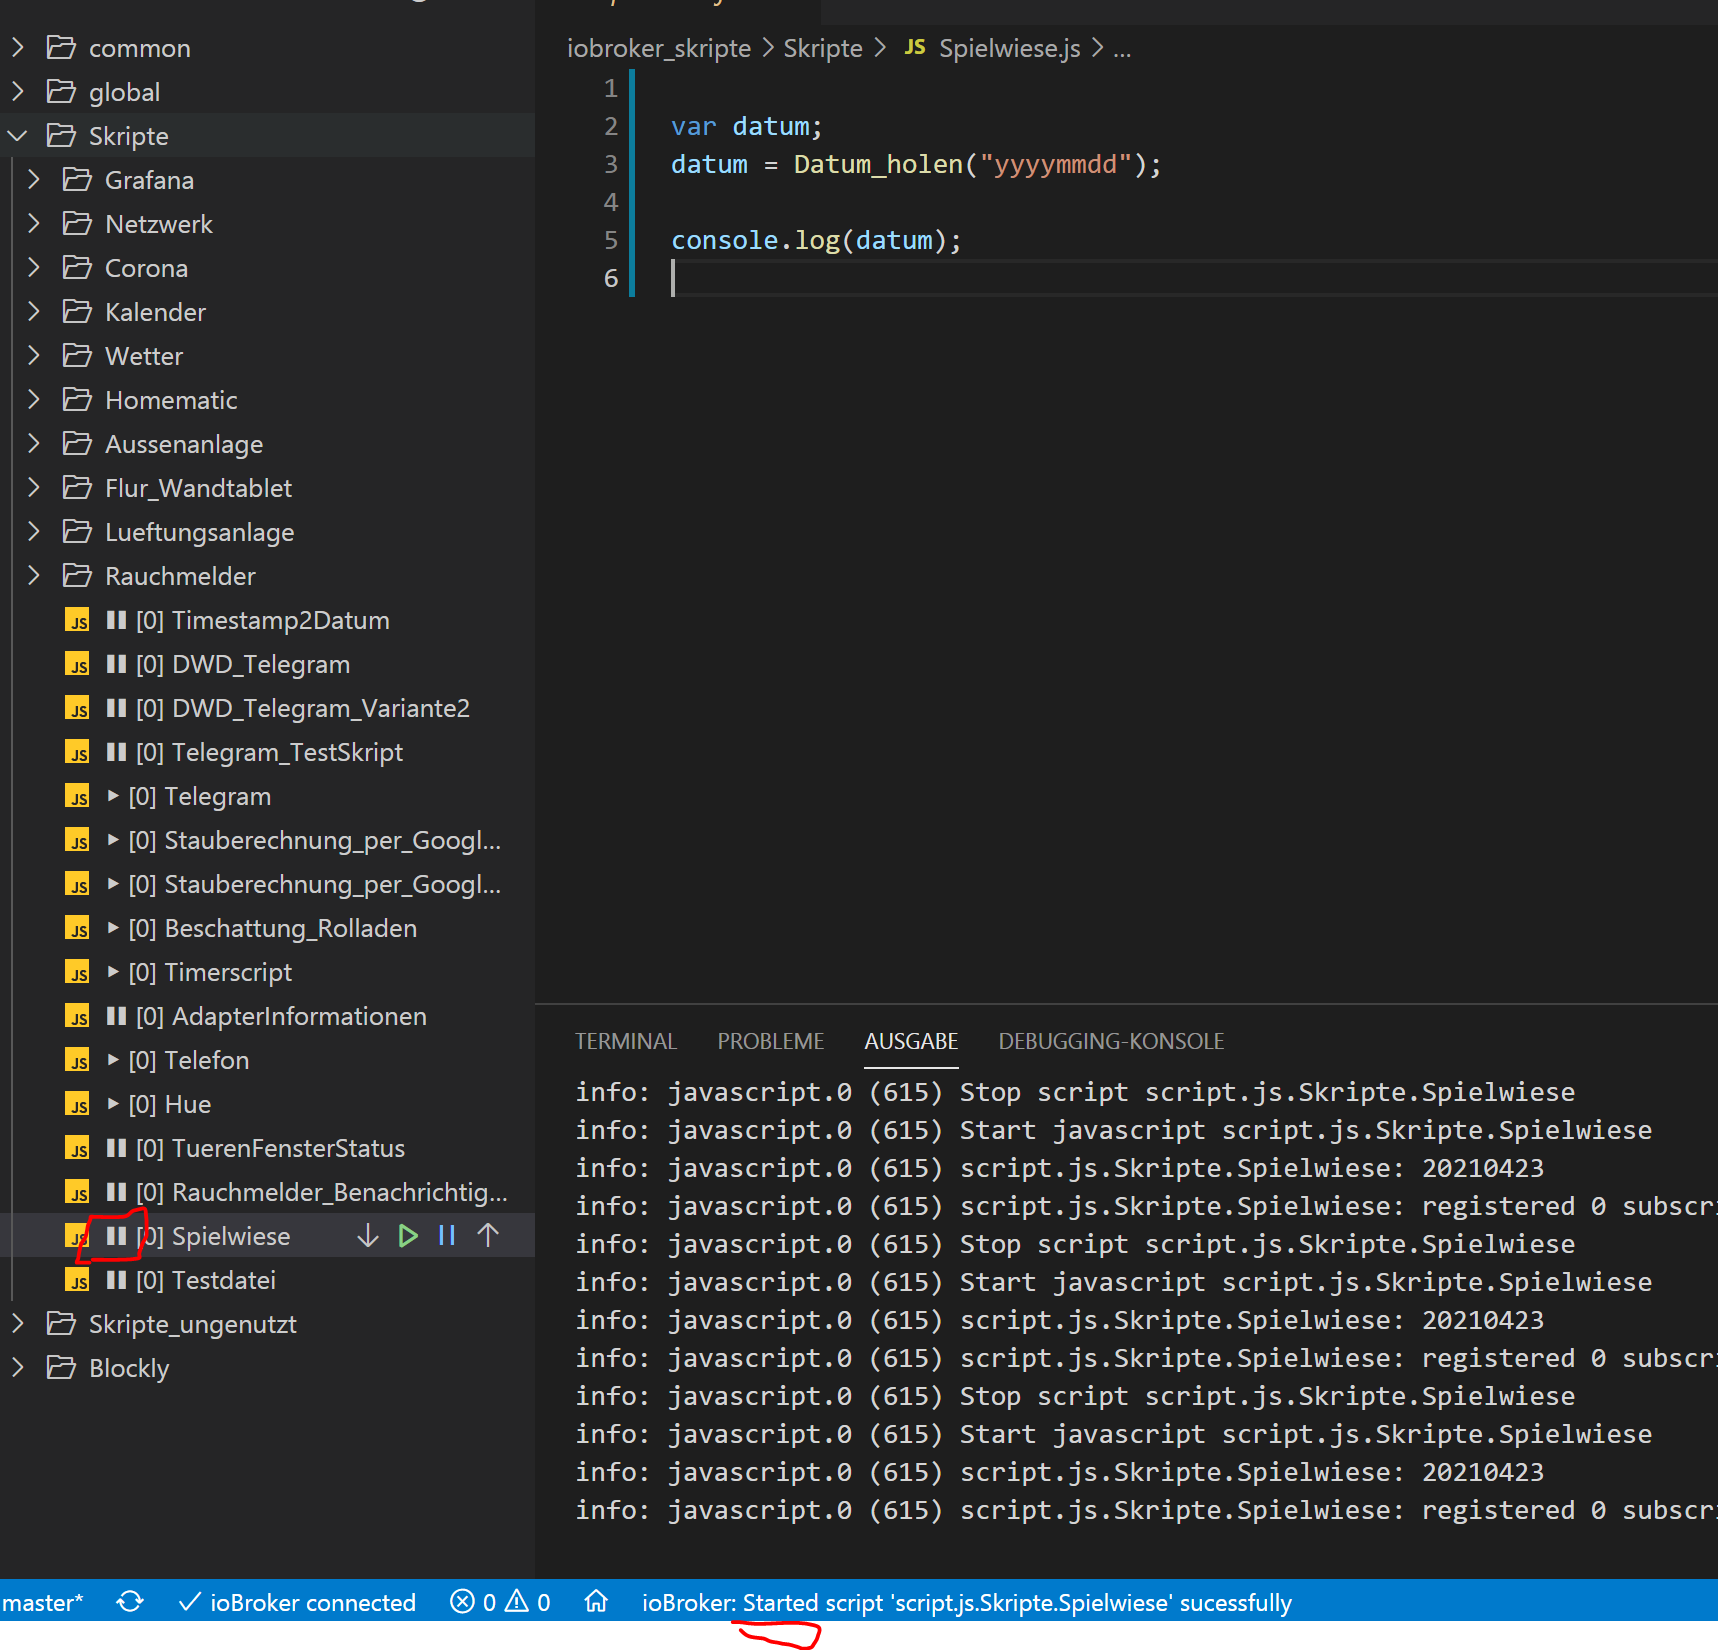This screenshot has width=1718, height=1650.
Task: Download Spielwiese using the down arrow icon
Action: 367,1235
